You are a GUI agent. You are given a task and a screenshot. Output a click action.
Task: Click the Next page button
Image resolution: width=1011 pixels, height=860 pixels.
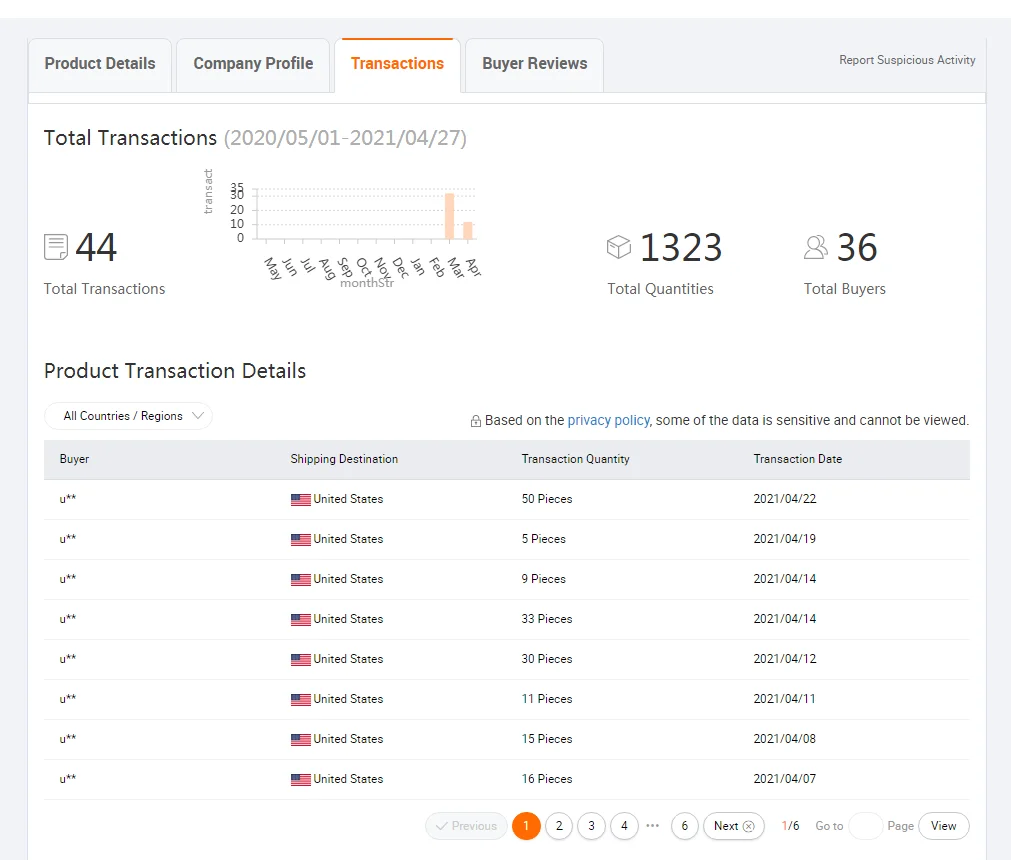point(733,826)
